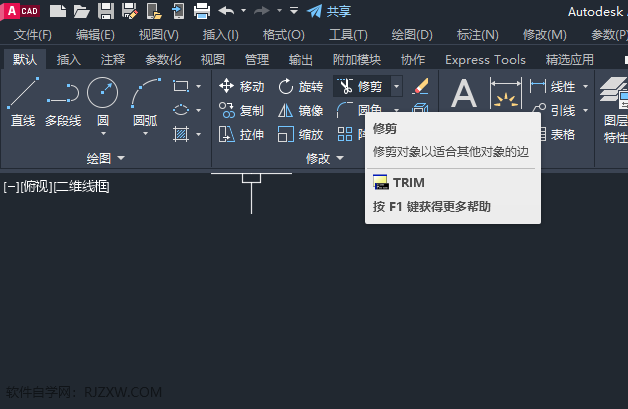This screenshot has width=628, height=409.
Task: Print the drawing with the Plot icon
Action: [x=202, y=11]
